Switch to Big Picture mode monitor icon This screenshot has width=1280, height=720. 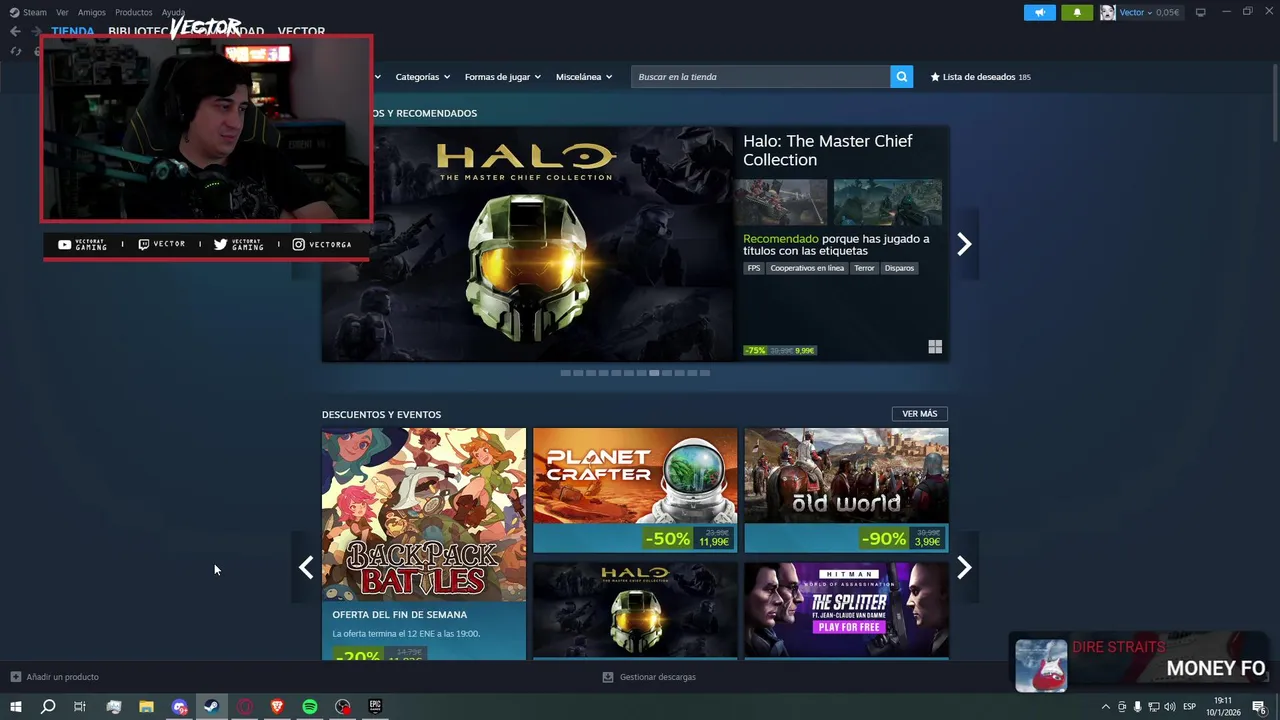tap(1200, 12)
